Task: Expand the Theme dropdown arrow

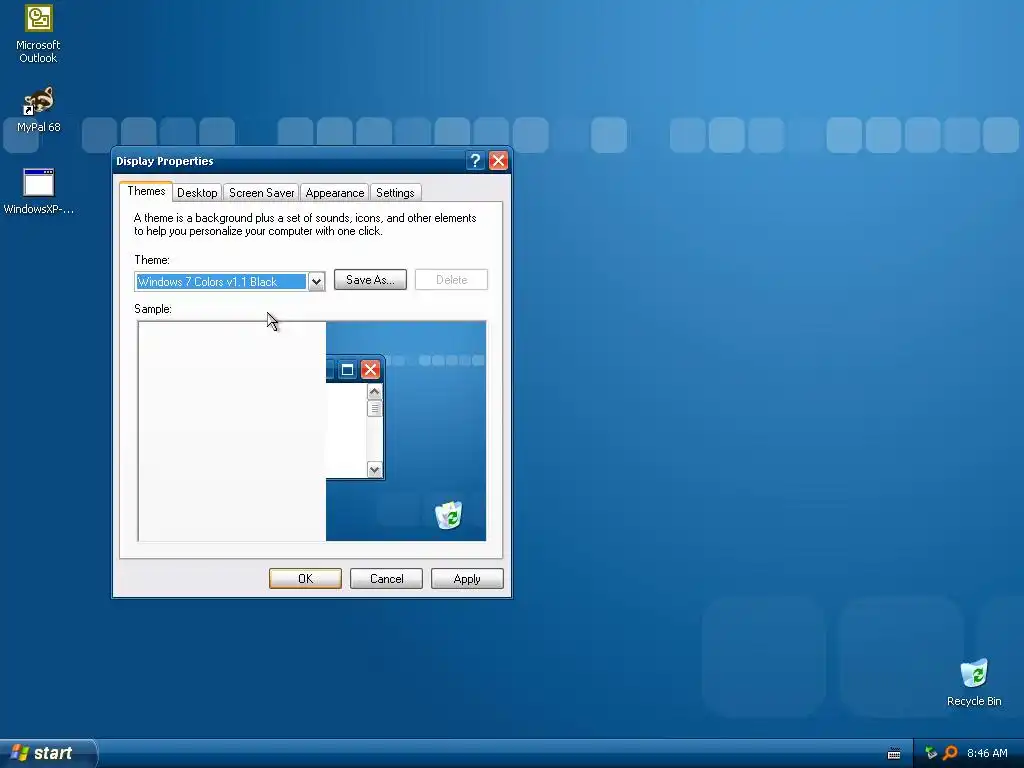Action: coord(316,281)
